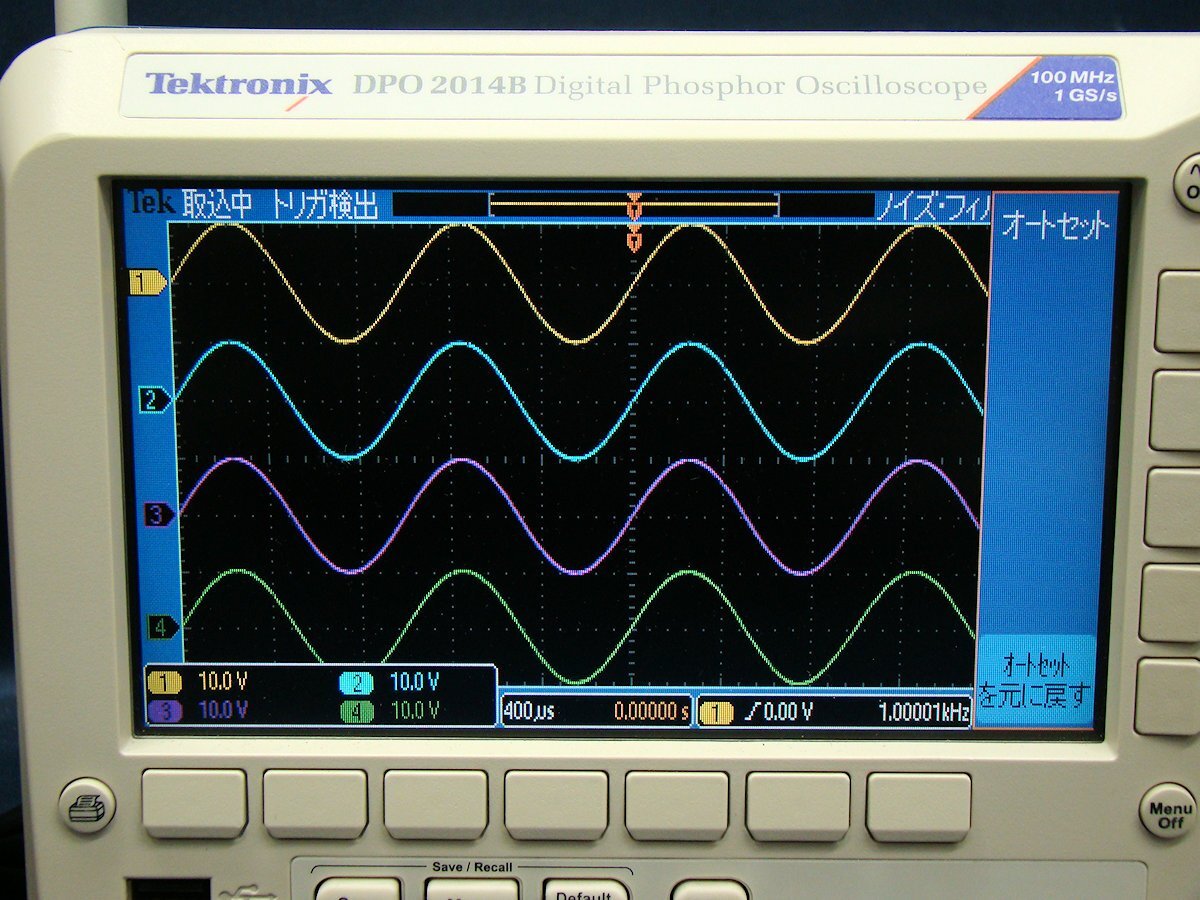Select the cyan channel 2 badge in readout
Image resolution: width=1200 pixels, height=900 pixels.
(356, 683)
